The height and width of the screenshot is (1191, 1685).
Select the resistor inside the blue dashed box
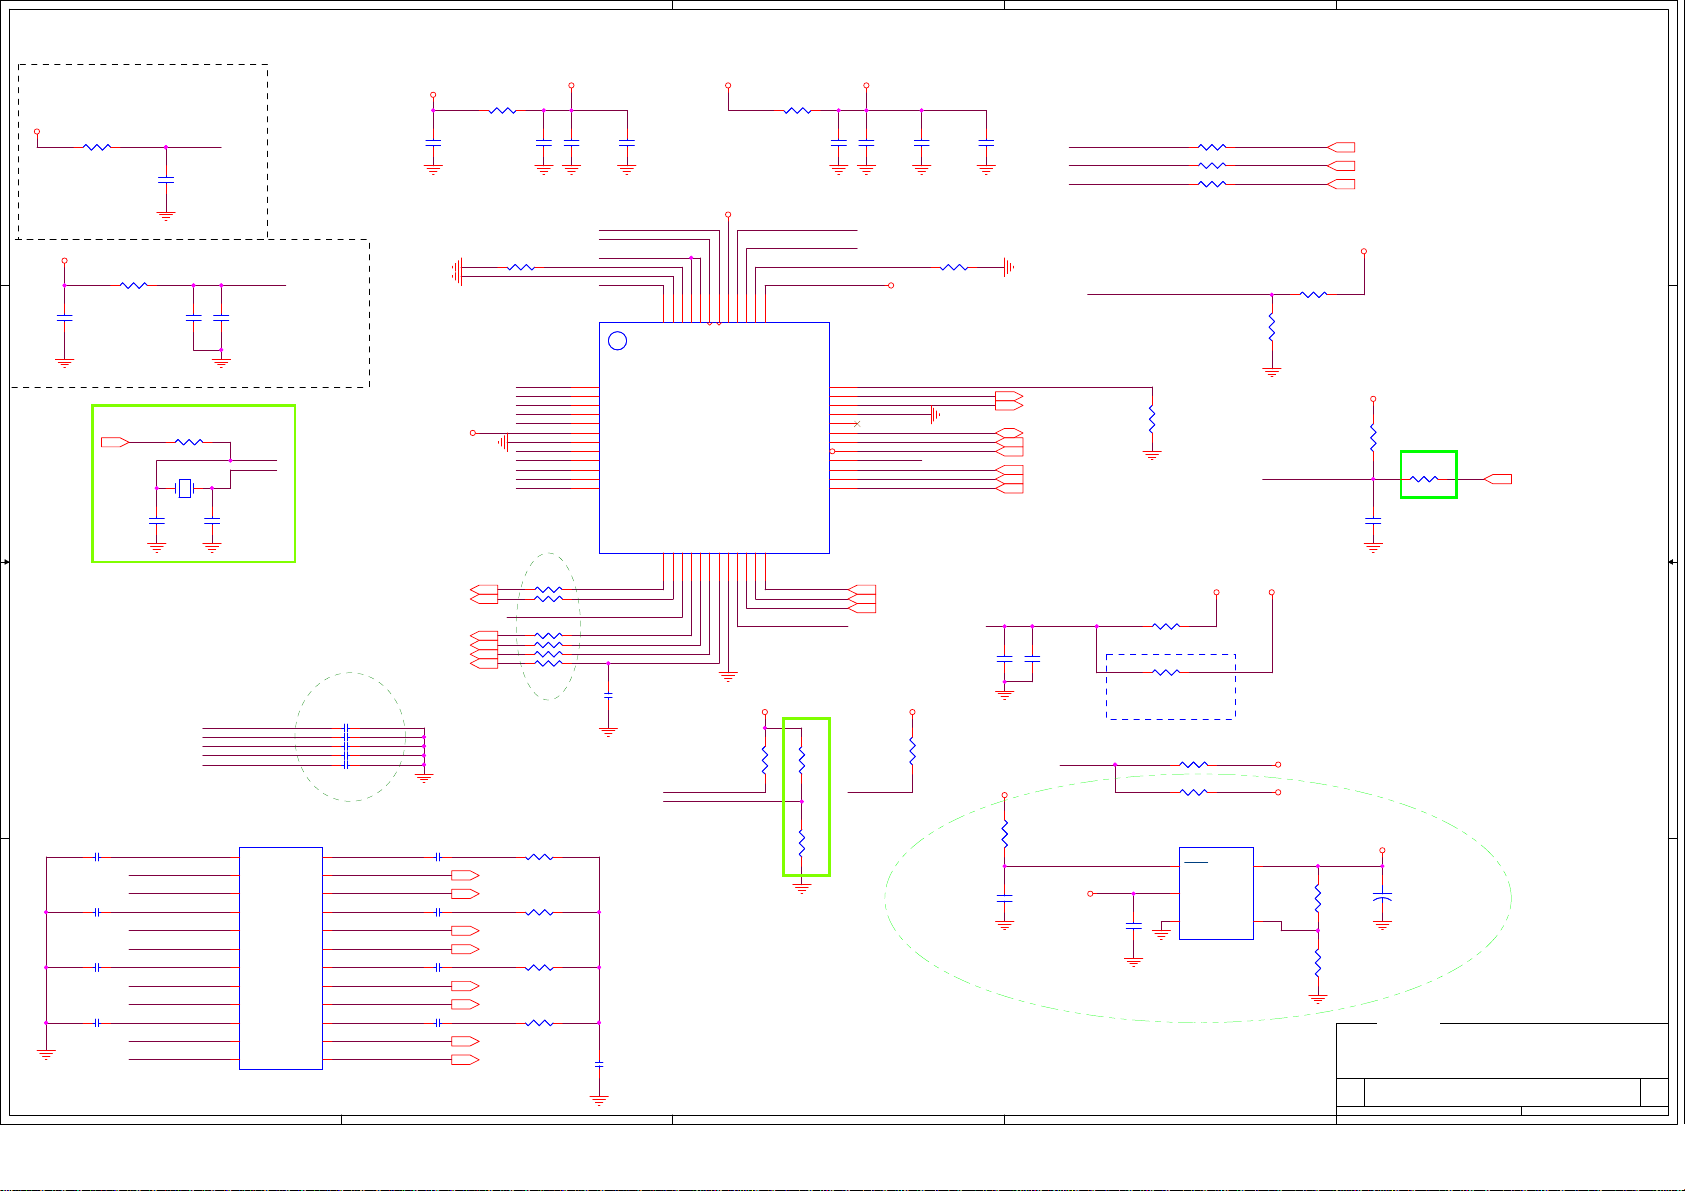[1166, 672]
